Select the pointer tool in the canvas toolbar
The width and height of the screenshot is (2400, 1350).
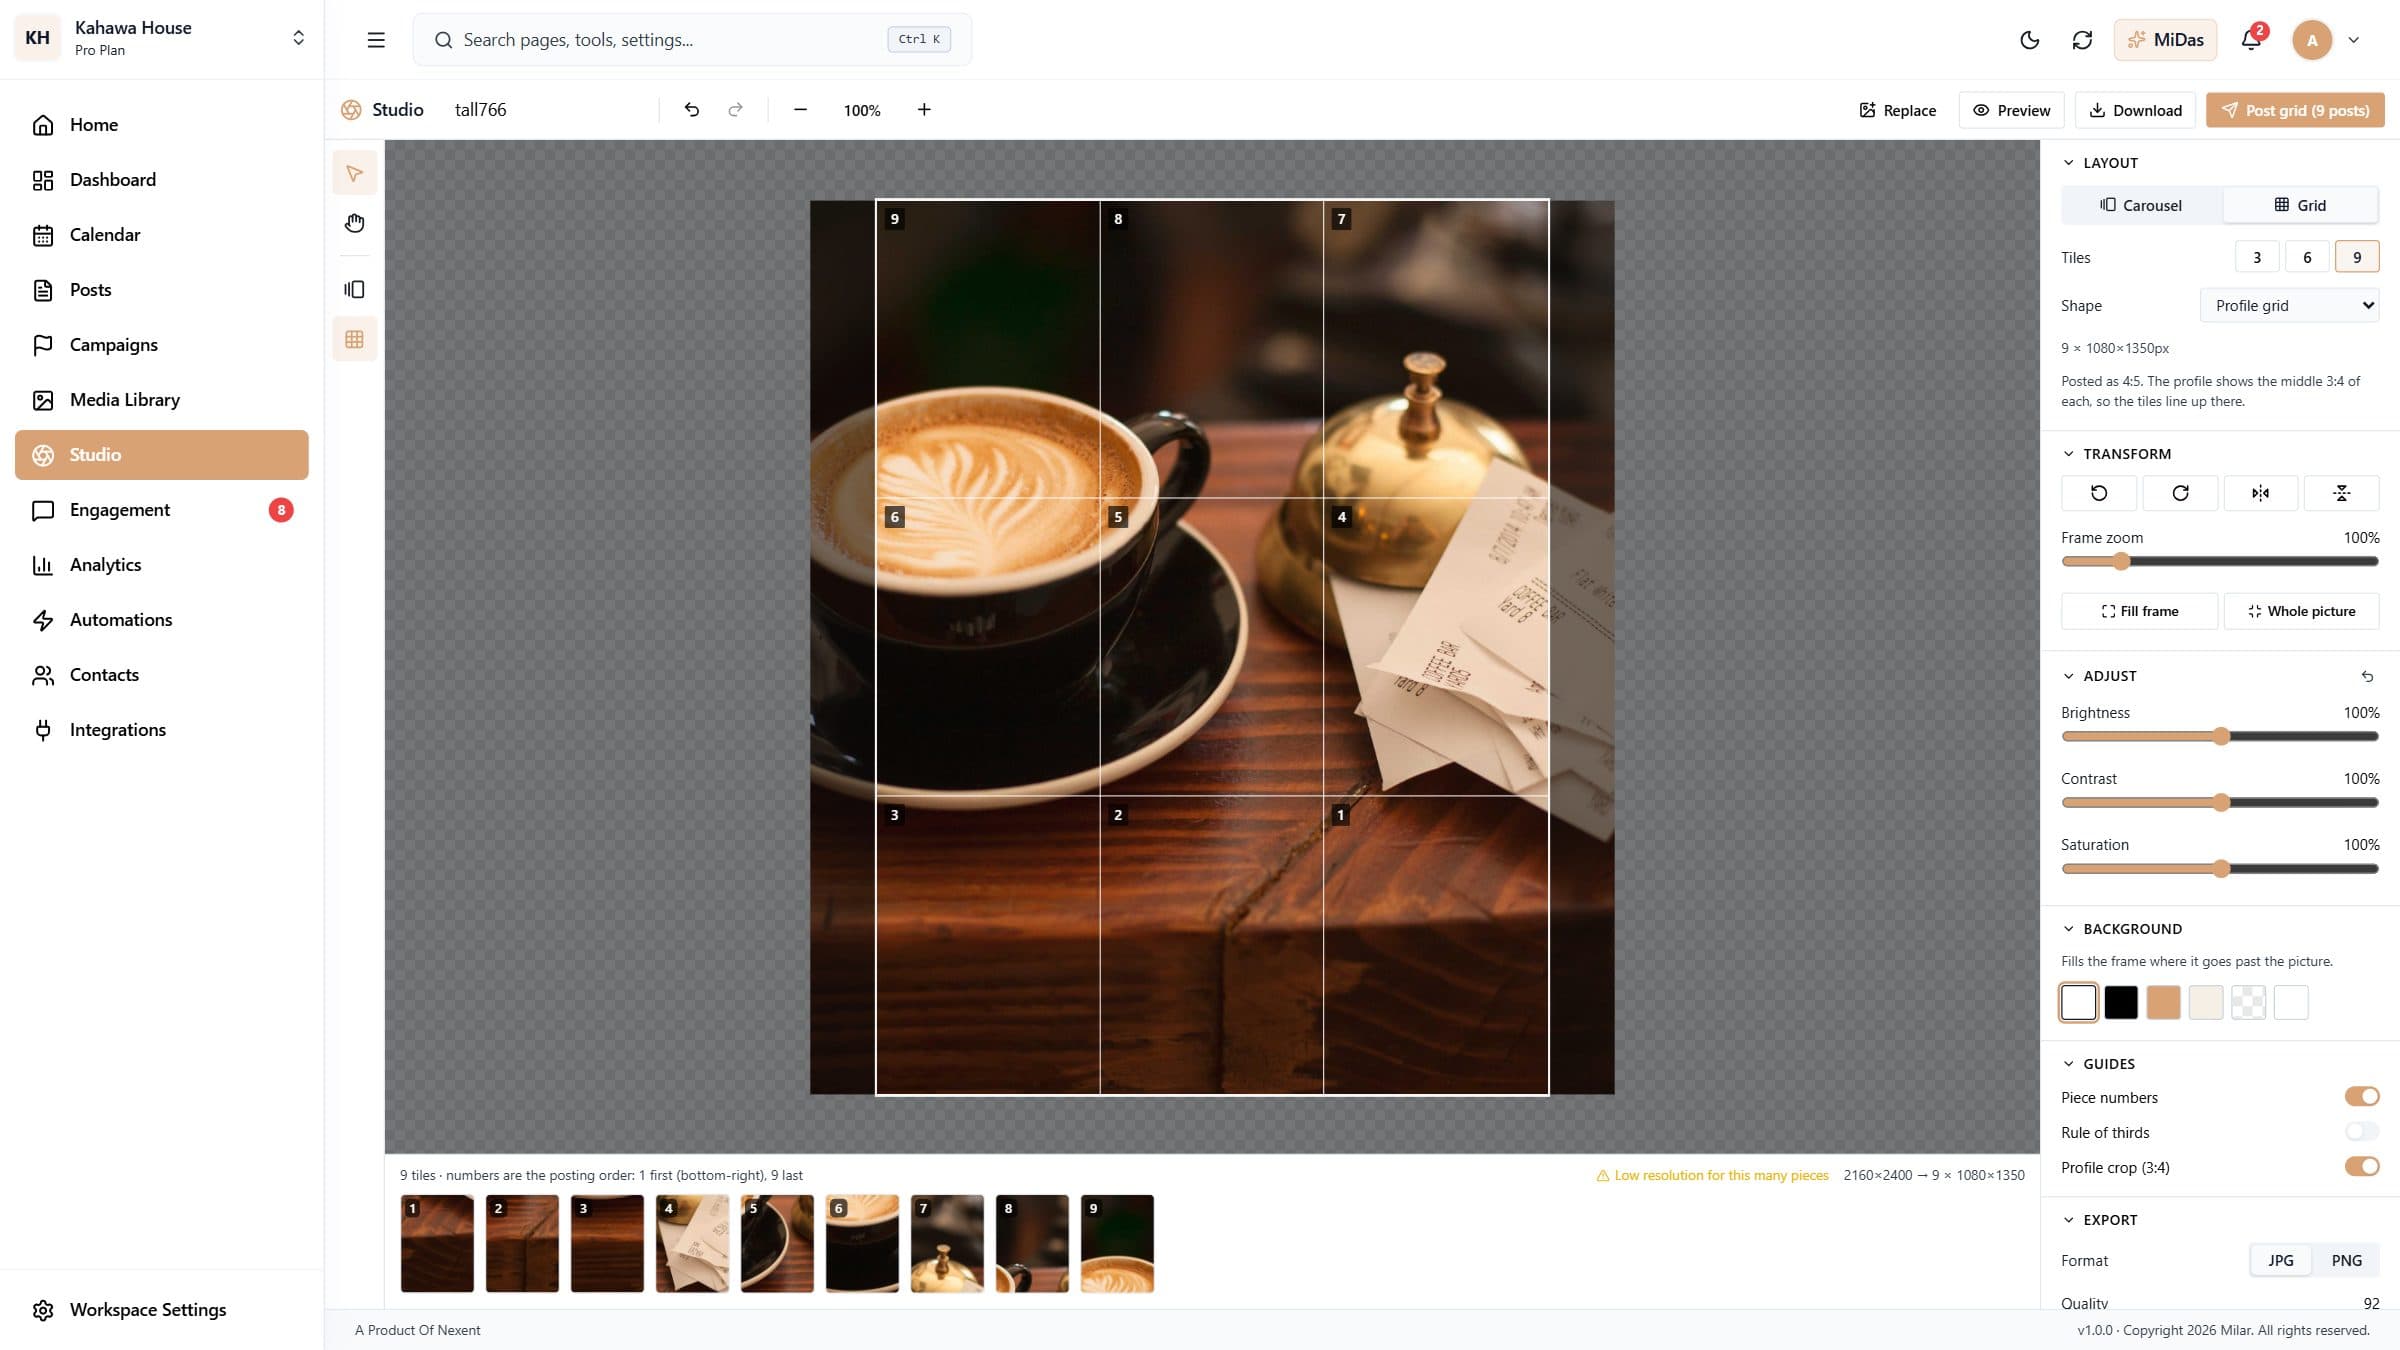coord(354,173)
